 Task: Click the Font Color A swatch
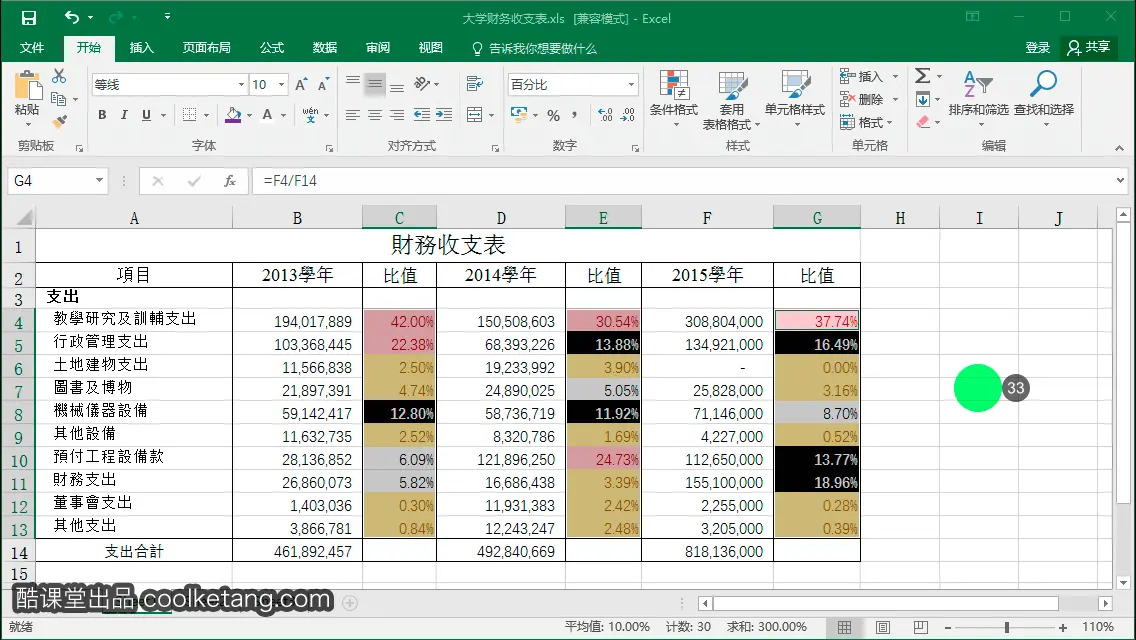(267, 115)
